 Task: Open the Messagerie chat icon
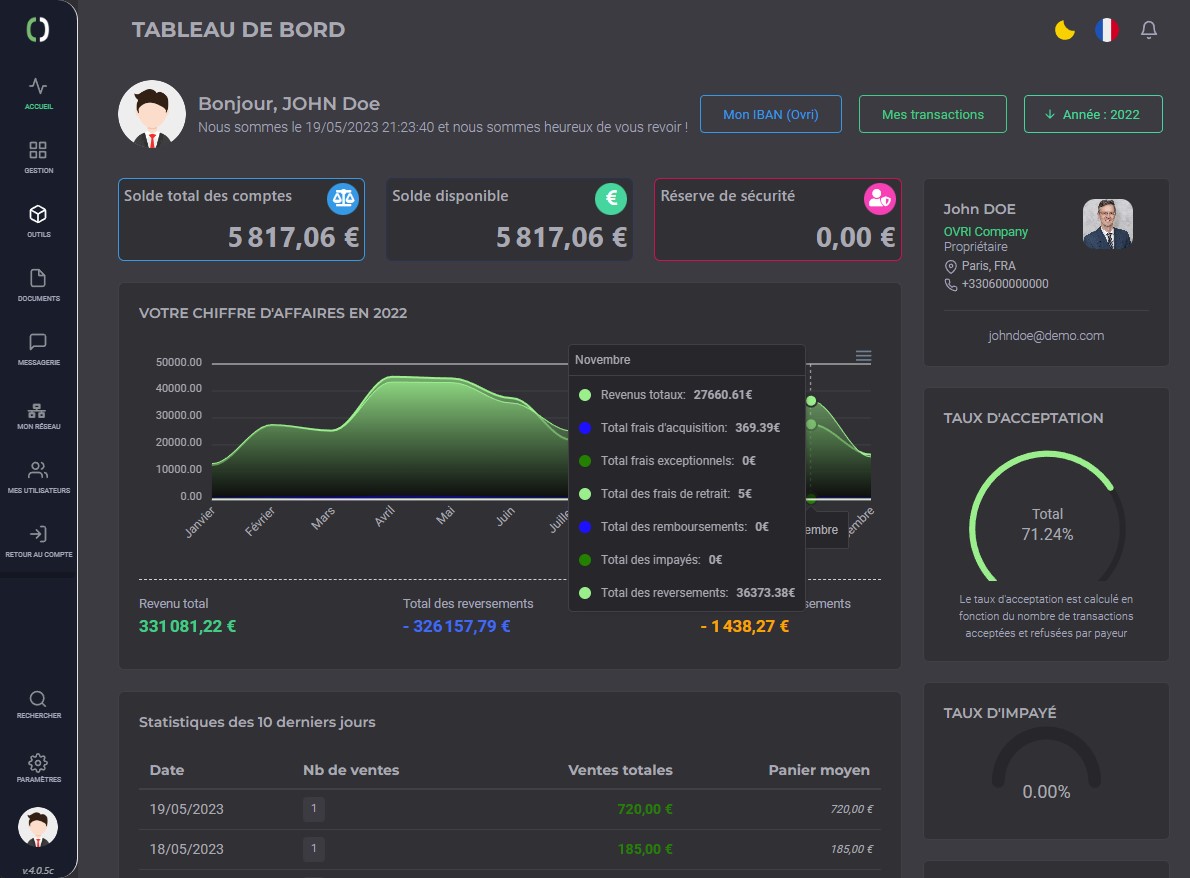click(x=38, y=341)
